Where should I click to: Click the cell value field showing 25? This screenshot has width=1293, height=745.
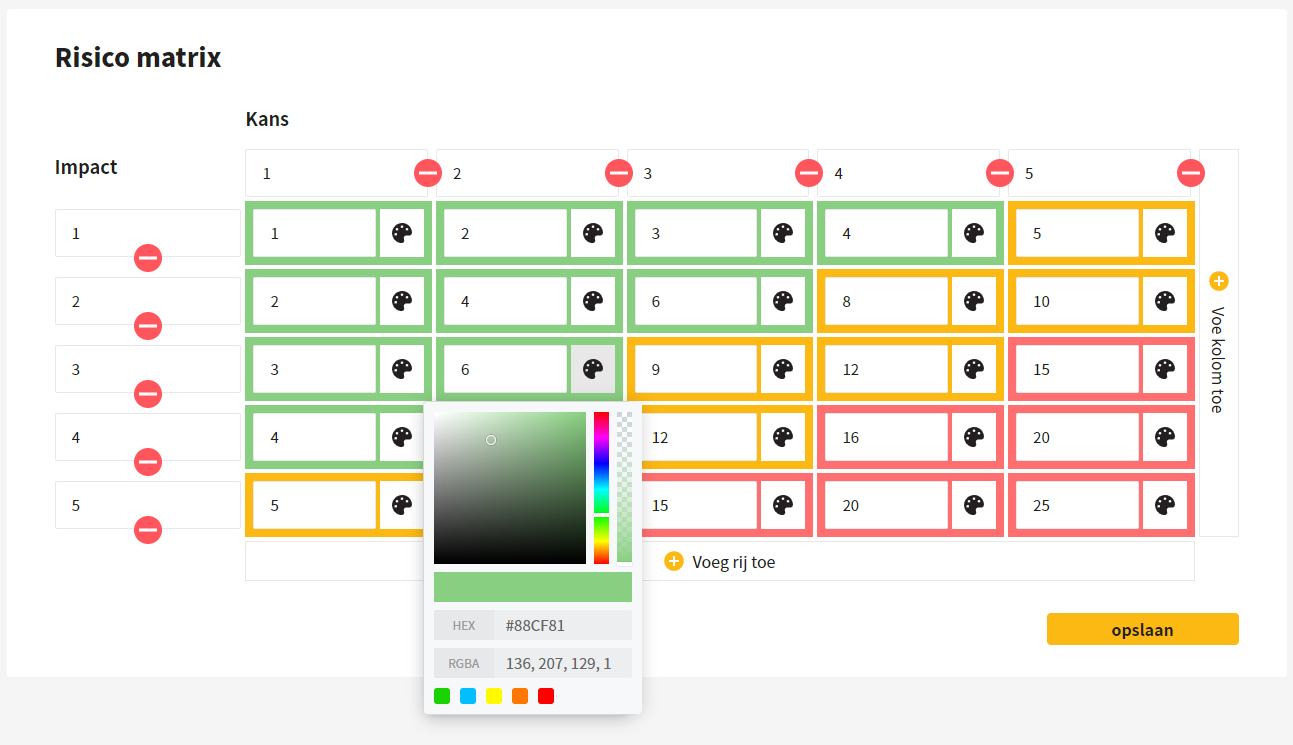click(1078, 505)
